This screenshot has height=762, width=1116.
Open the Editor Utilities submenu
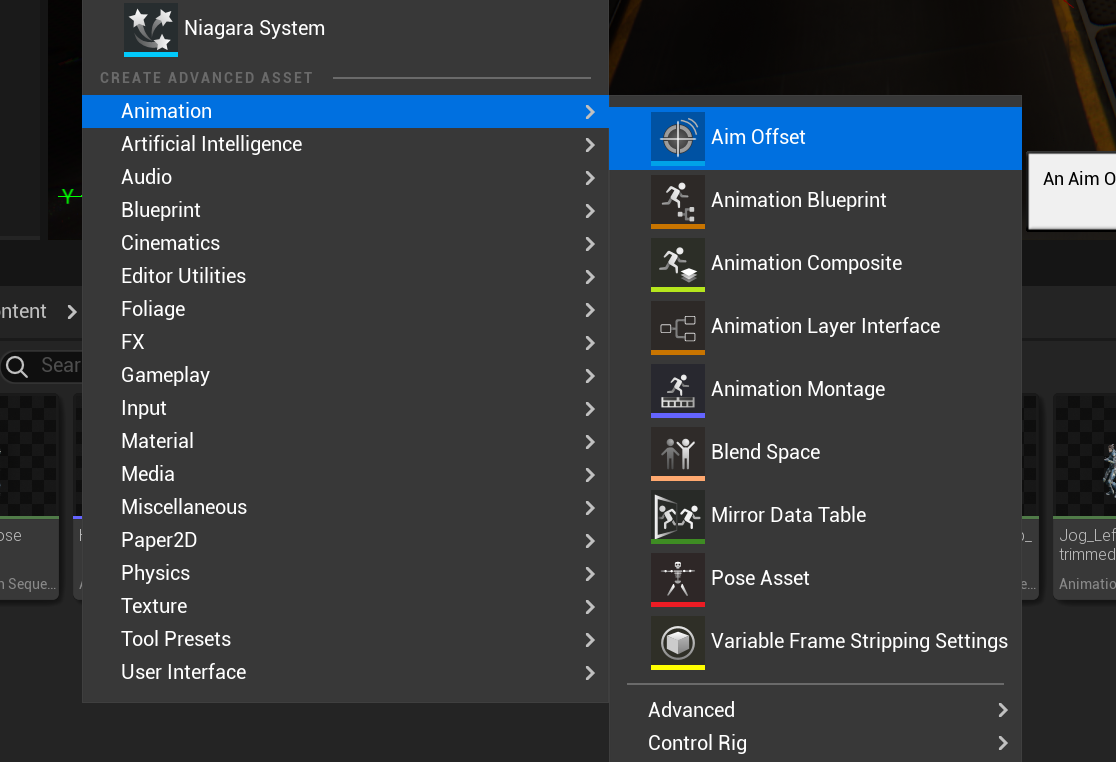pyautogui.click(x=345, y=276)
